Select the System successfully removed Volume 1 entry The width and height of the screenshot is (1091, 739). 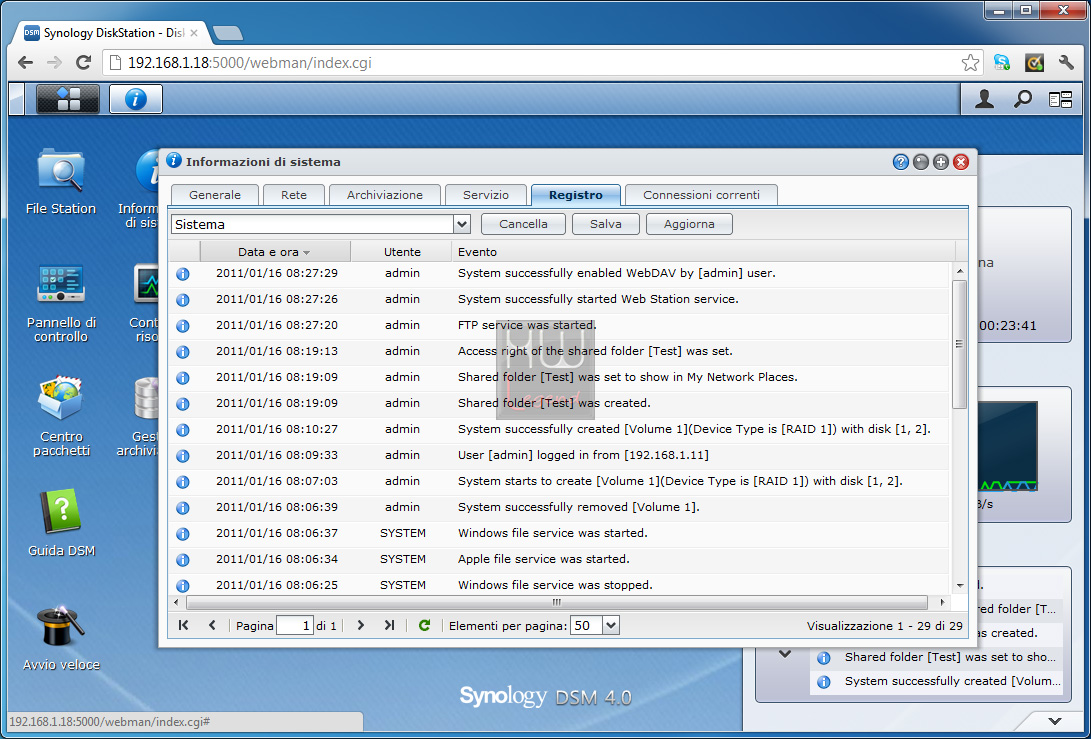[x=559, y=507]
